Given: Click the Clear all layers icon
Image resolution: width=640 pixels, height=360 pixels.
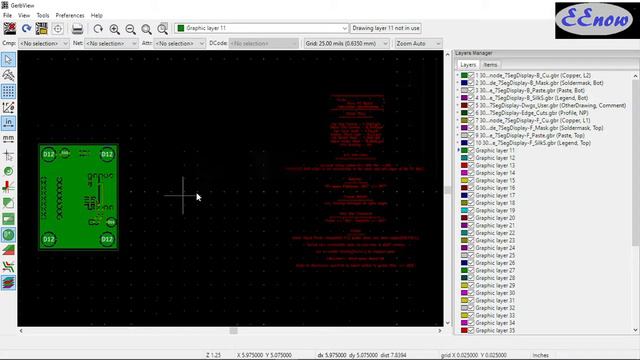Looking at the screenshot, I should [x=10, y=28].
